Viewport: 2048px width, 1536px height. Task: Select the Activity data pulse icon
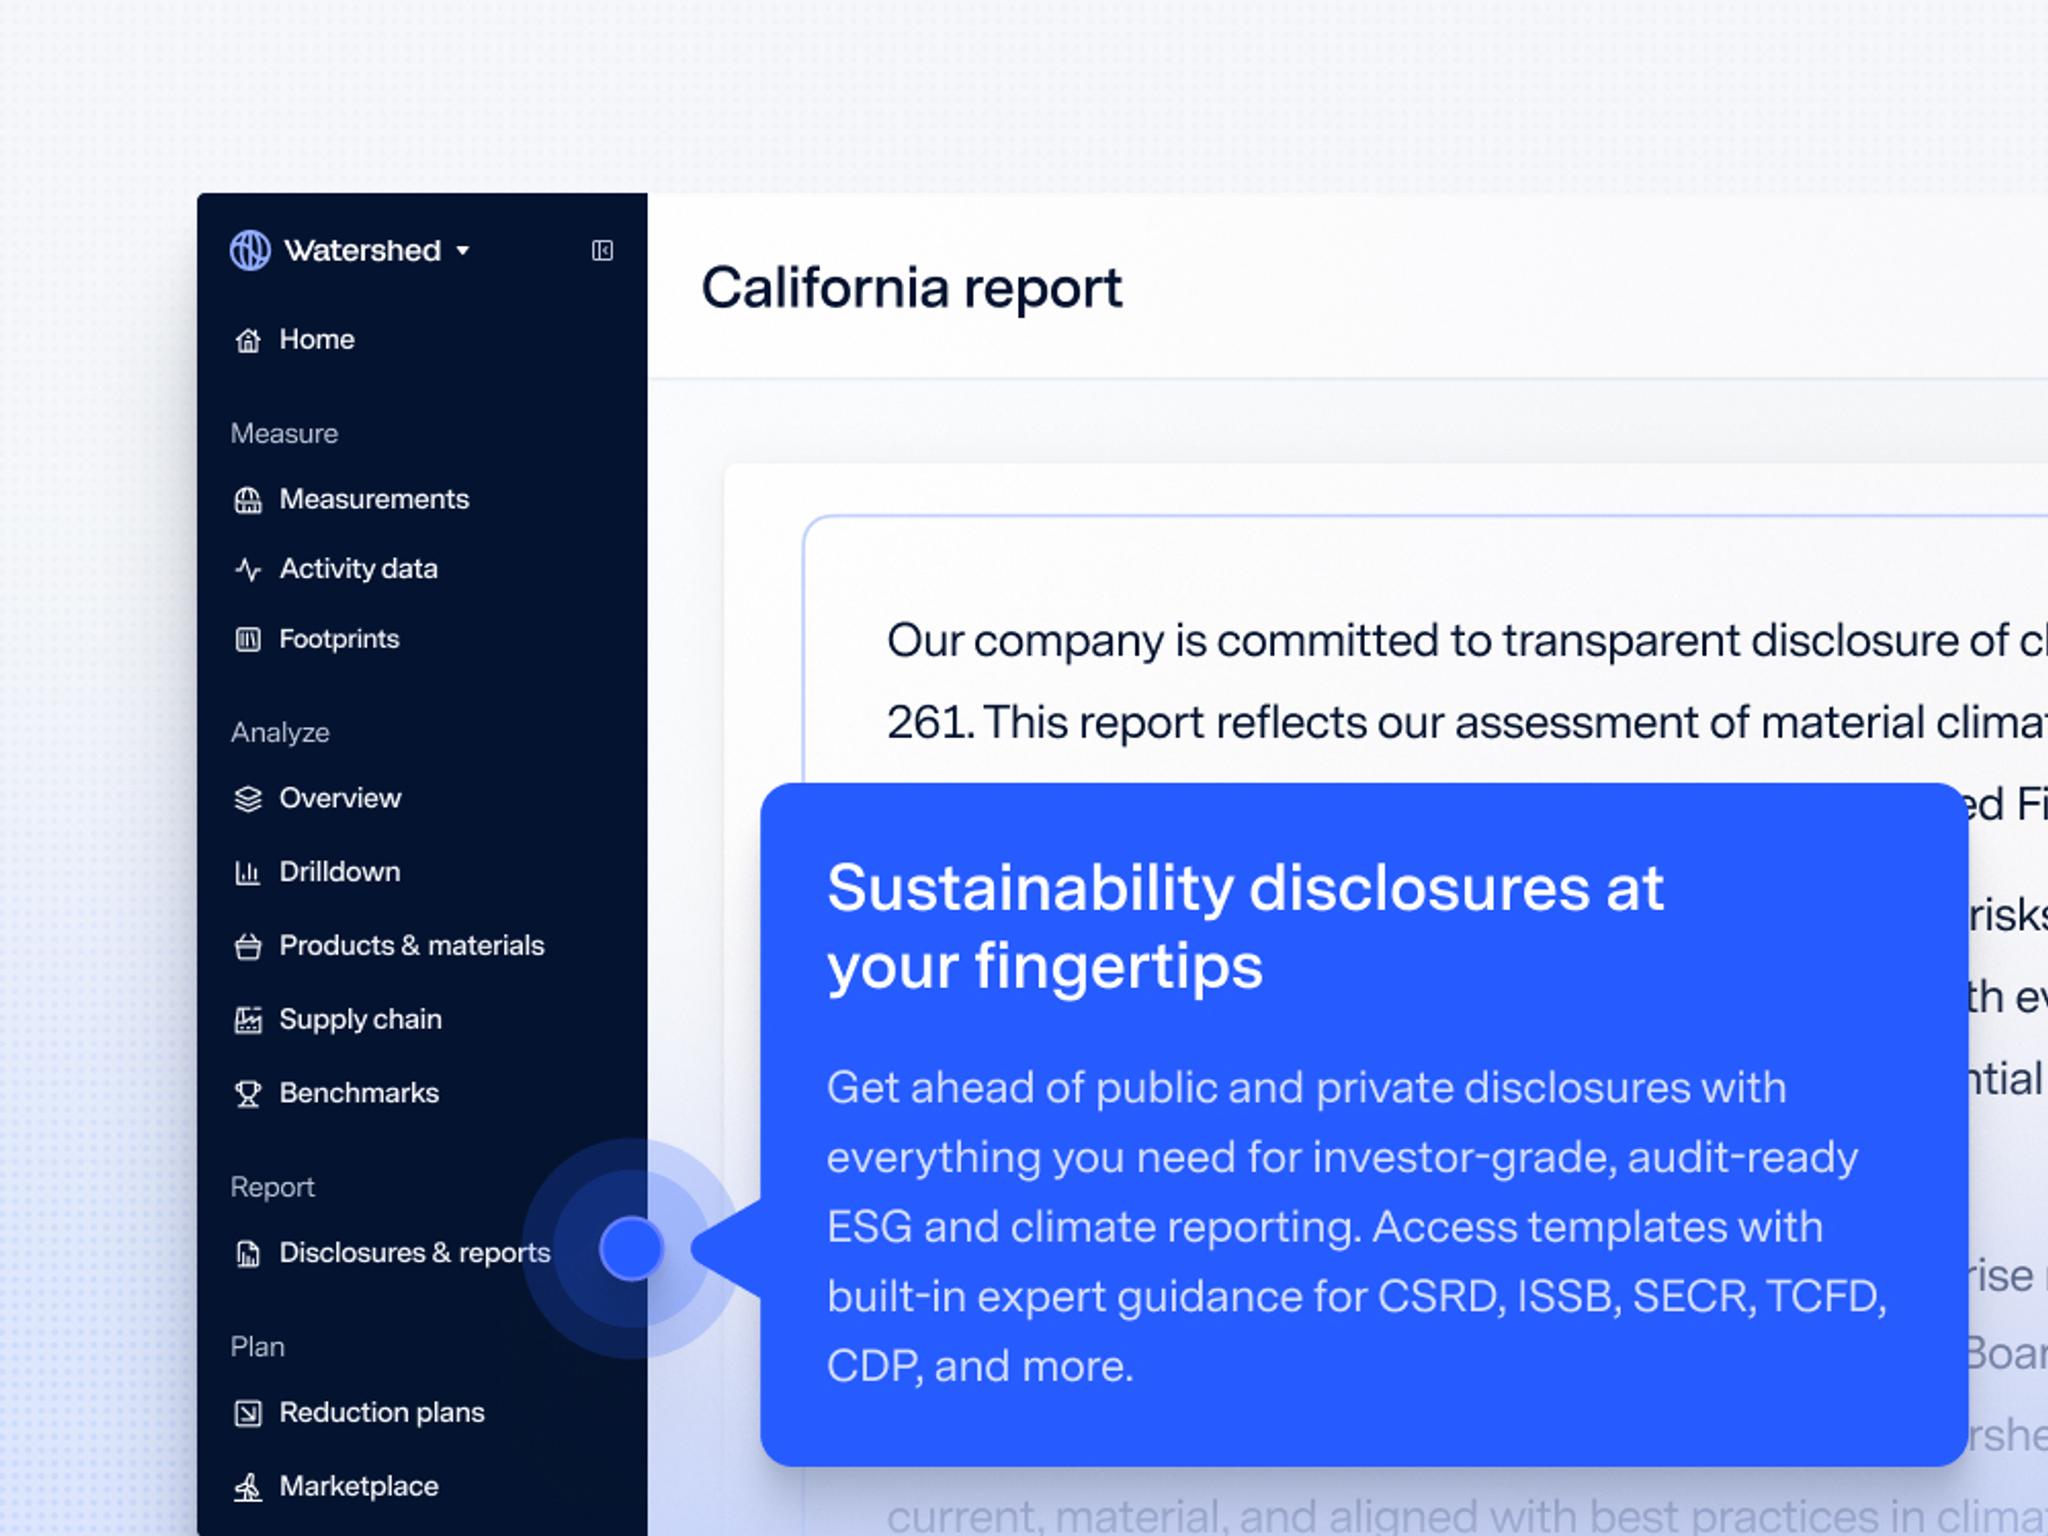(248, 570)
